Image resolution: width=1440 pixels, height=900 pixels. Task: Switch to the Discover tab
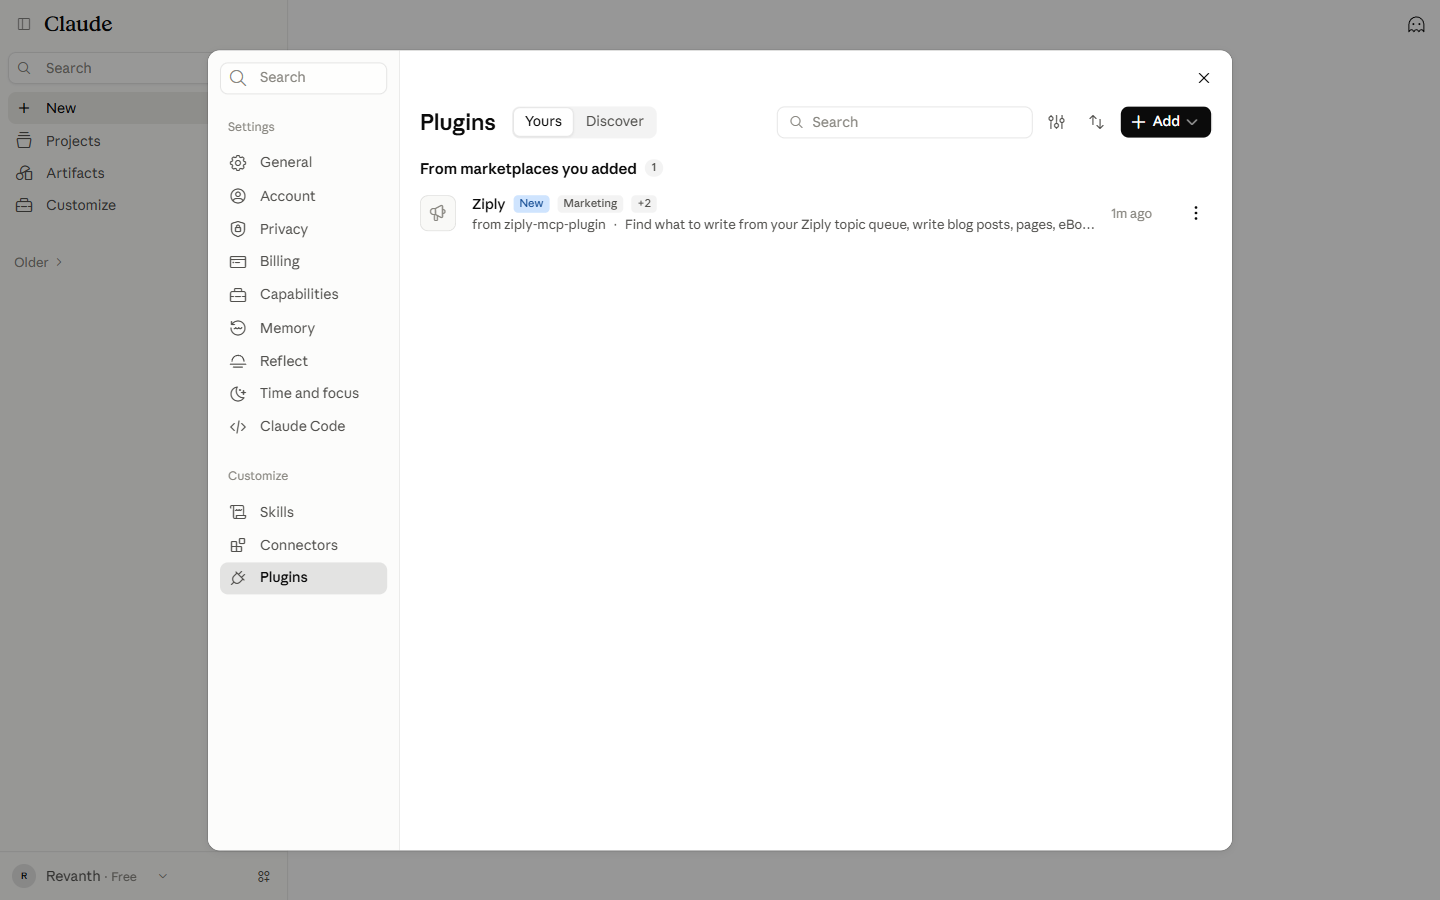[x=615, y=122]
